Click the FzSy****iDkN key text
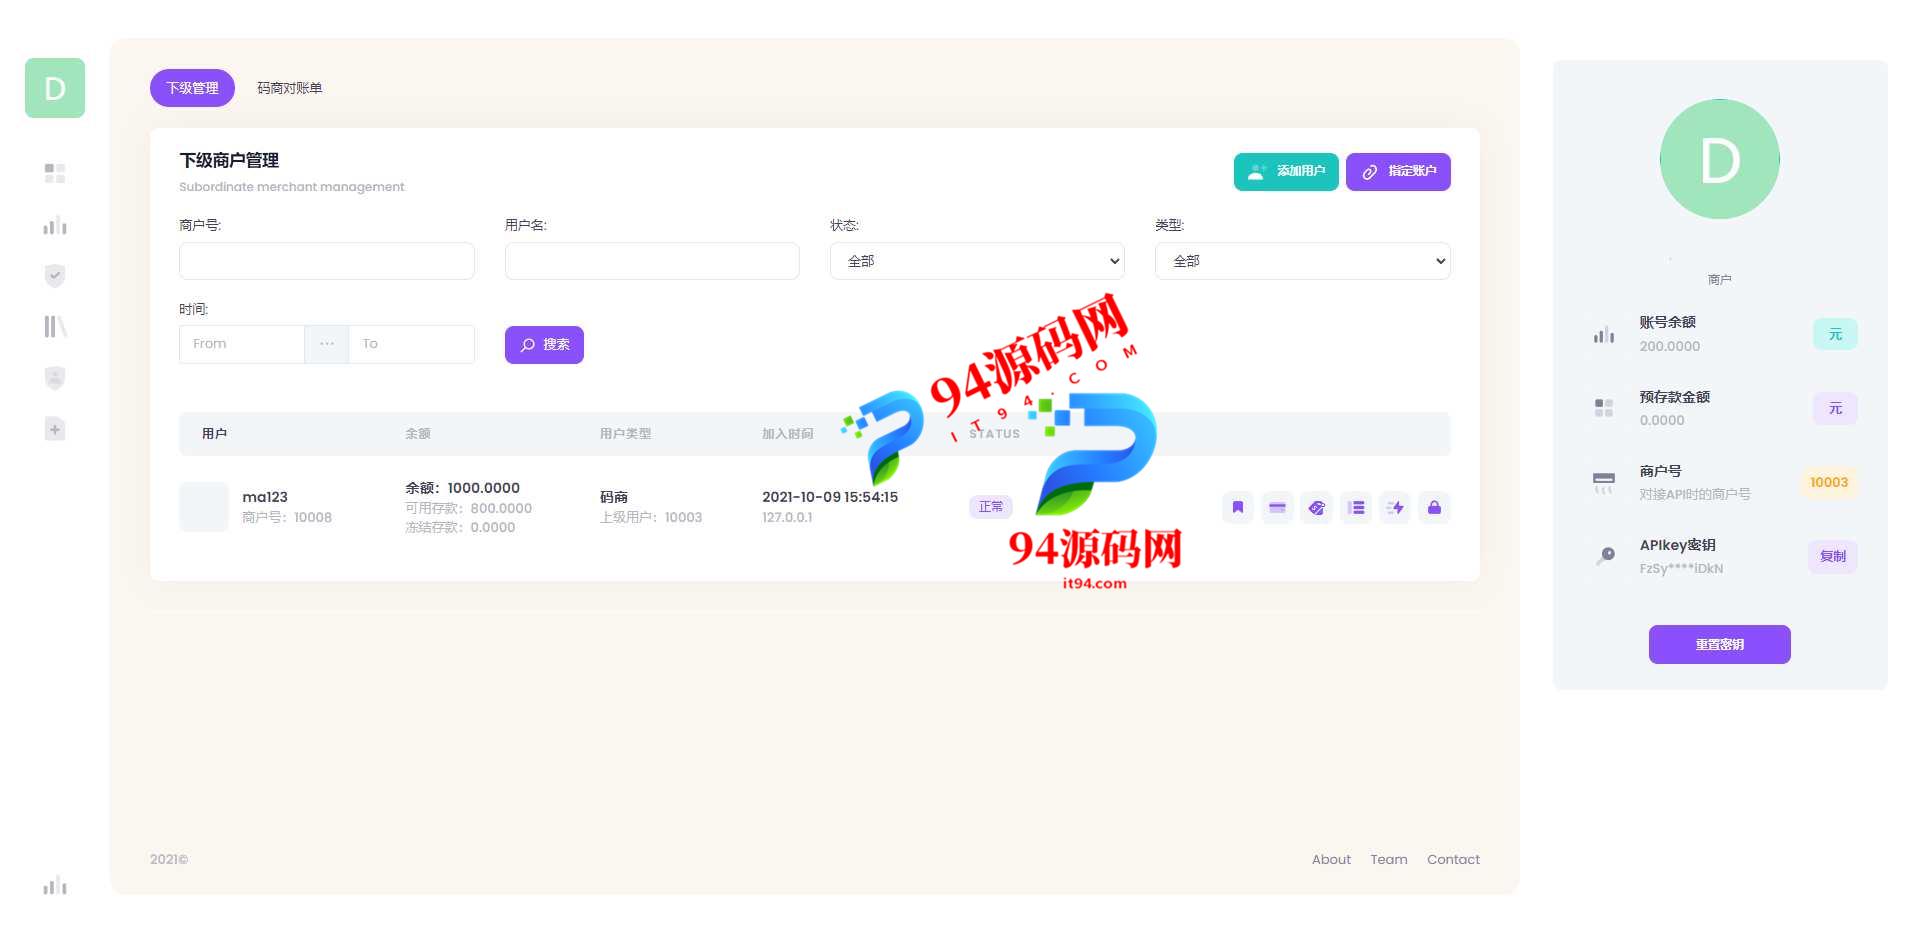Screen dimensions: 1915x934 (x=1681, y=568)
